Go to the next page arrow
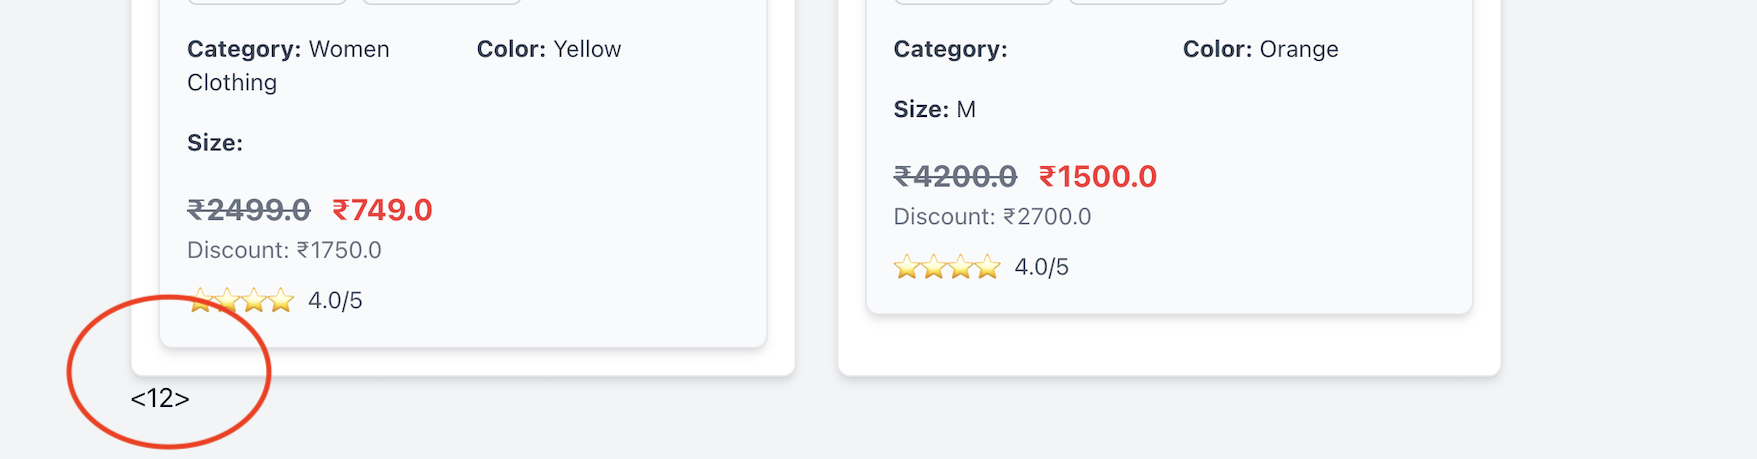Image resolution: width=1757 pixels, height=459 pixels. pos(183,399)
